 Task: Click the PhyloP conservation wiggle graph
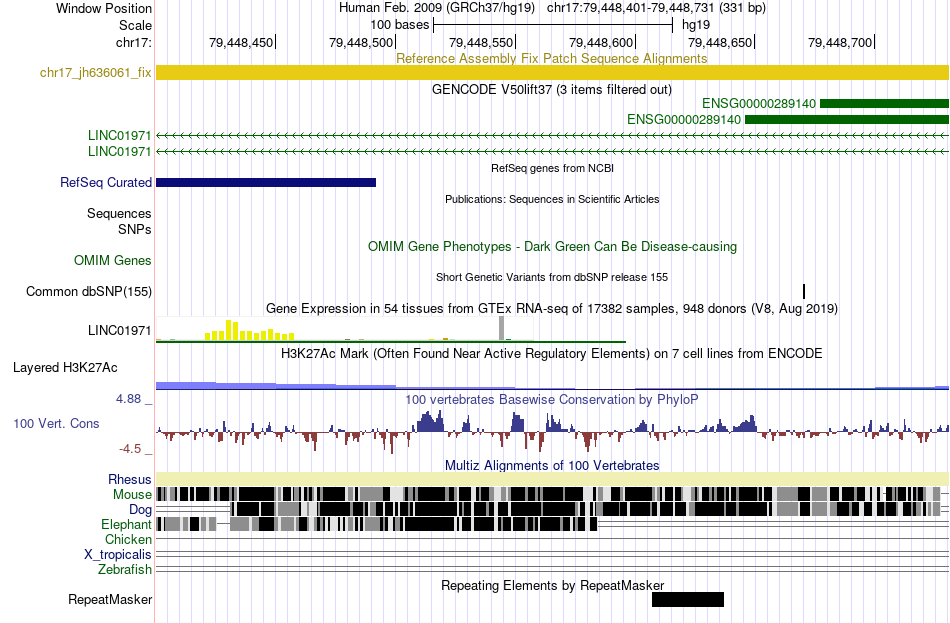(552, 431)
